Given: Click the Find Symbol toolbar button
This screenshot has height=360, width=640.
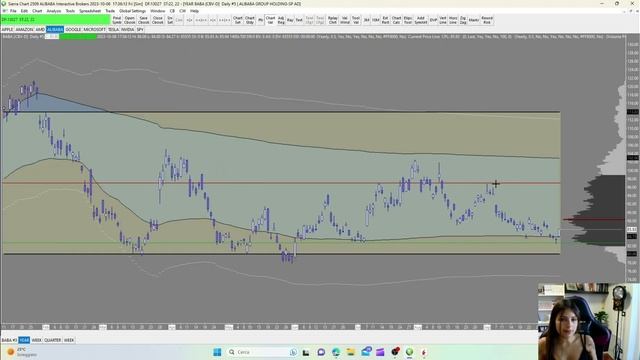Looking at the screenshot, I should (x=117, y=20).
